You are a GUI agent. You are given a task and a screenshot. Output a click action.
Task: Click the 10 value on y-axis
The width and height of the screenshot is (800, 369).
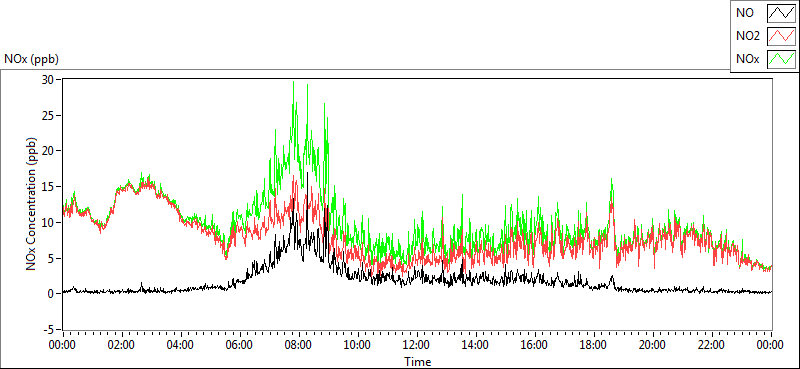[x=48, y=223]
